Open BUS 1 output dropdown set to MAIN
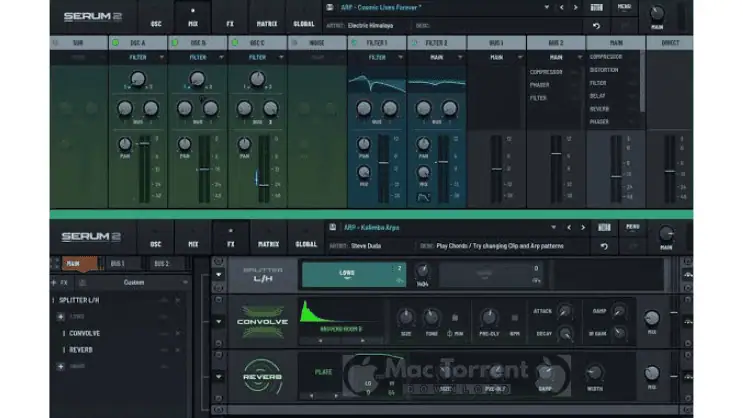Viewport: 743px width, 418px height. coord(497,57)
